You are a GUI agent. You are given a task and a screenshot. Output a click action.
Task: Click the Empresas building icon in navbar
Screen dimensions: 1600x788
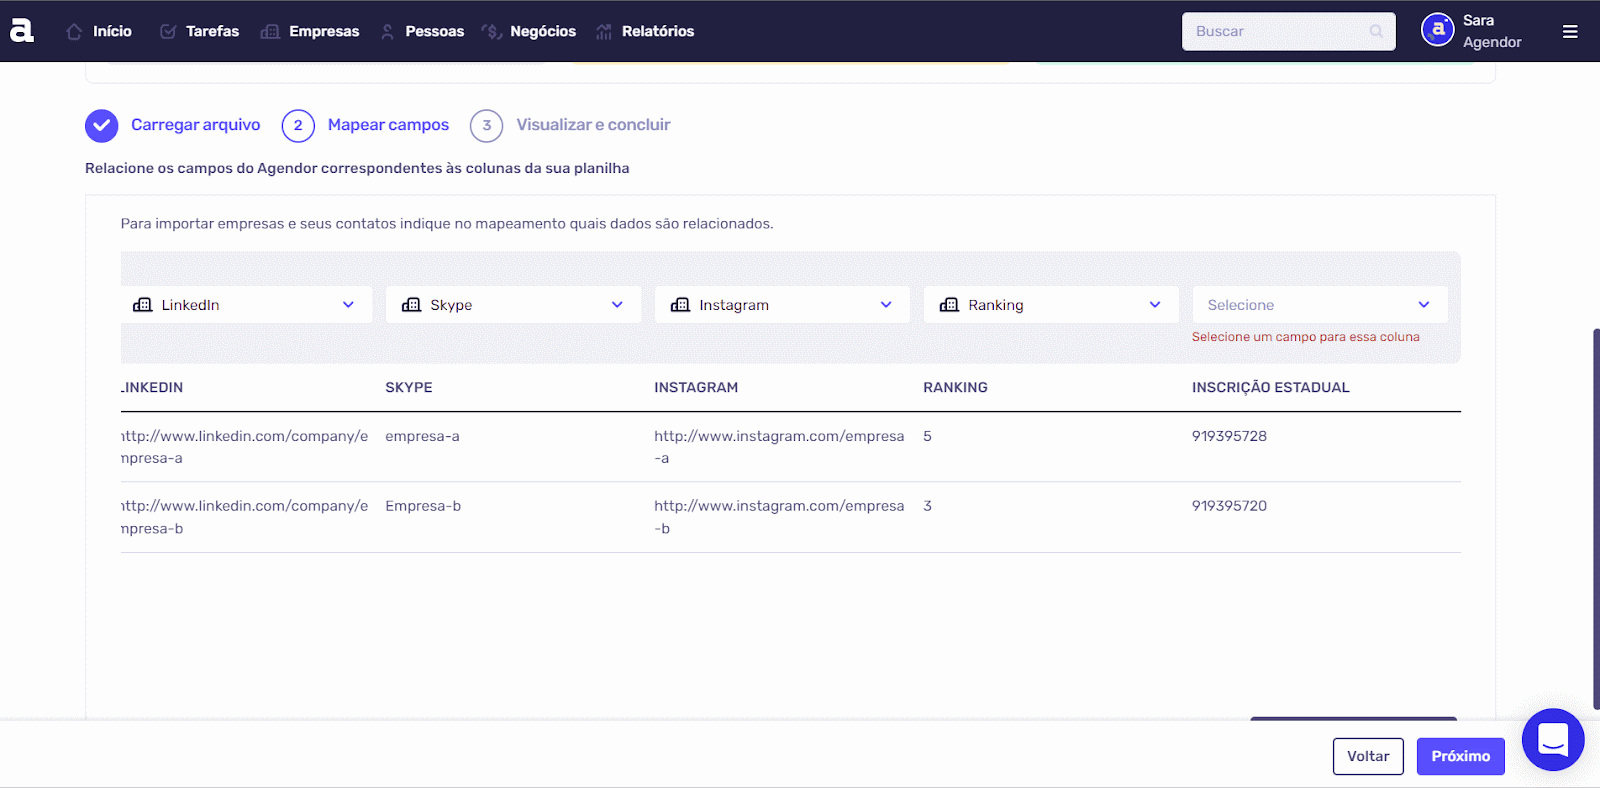[270, 32]
